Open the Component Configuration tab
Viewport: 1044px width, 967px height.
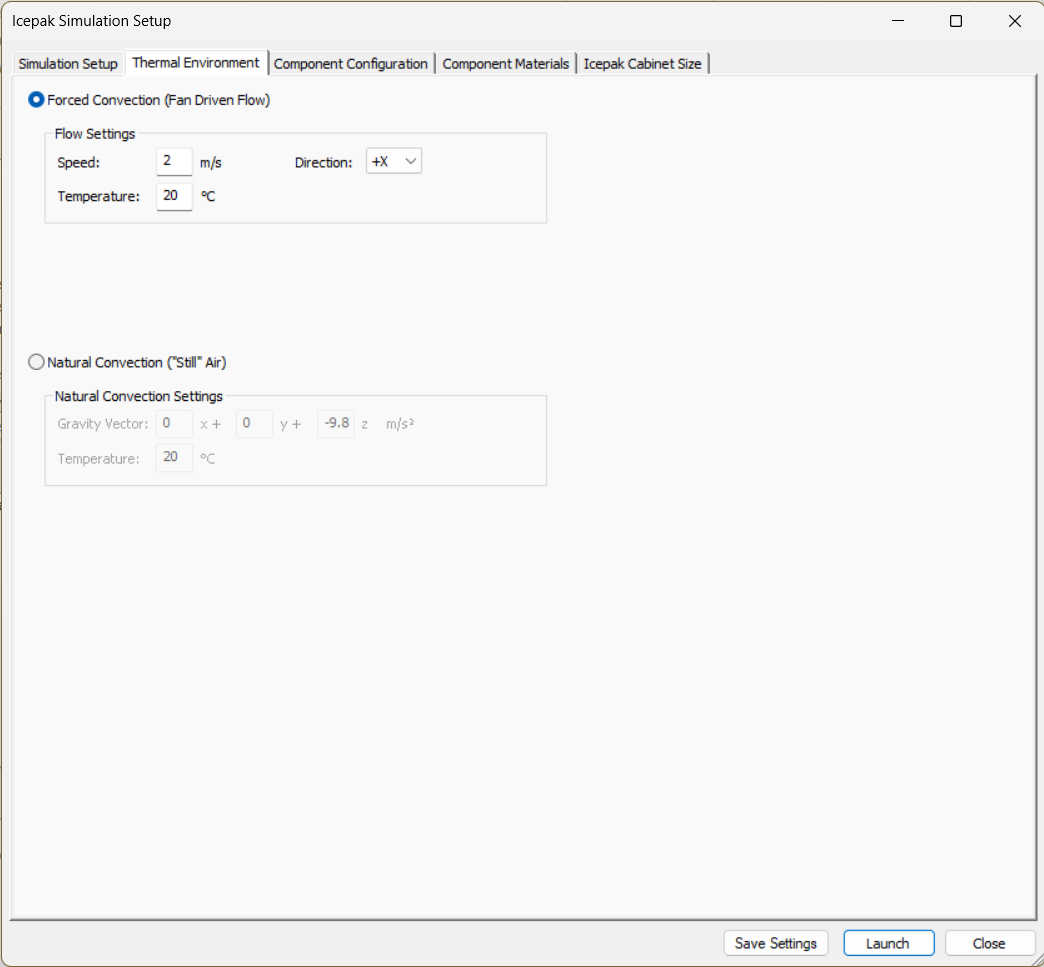click(x=351, y=64)
